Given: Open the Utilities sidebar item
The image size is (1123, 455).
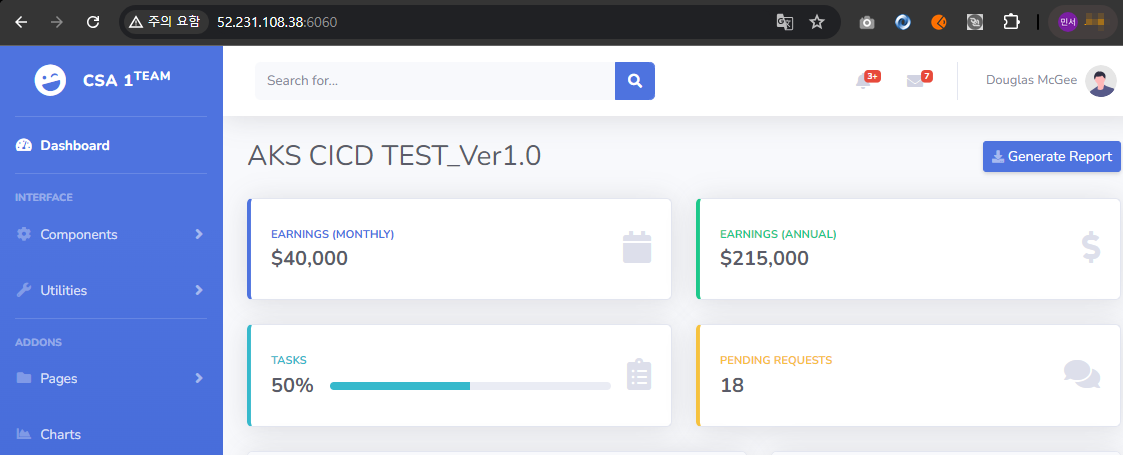Looking at the screenshot, I should point(111,290).
